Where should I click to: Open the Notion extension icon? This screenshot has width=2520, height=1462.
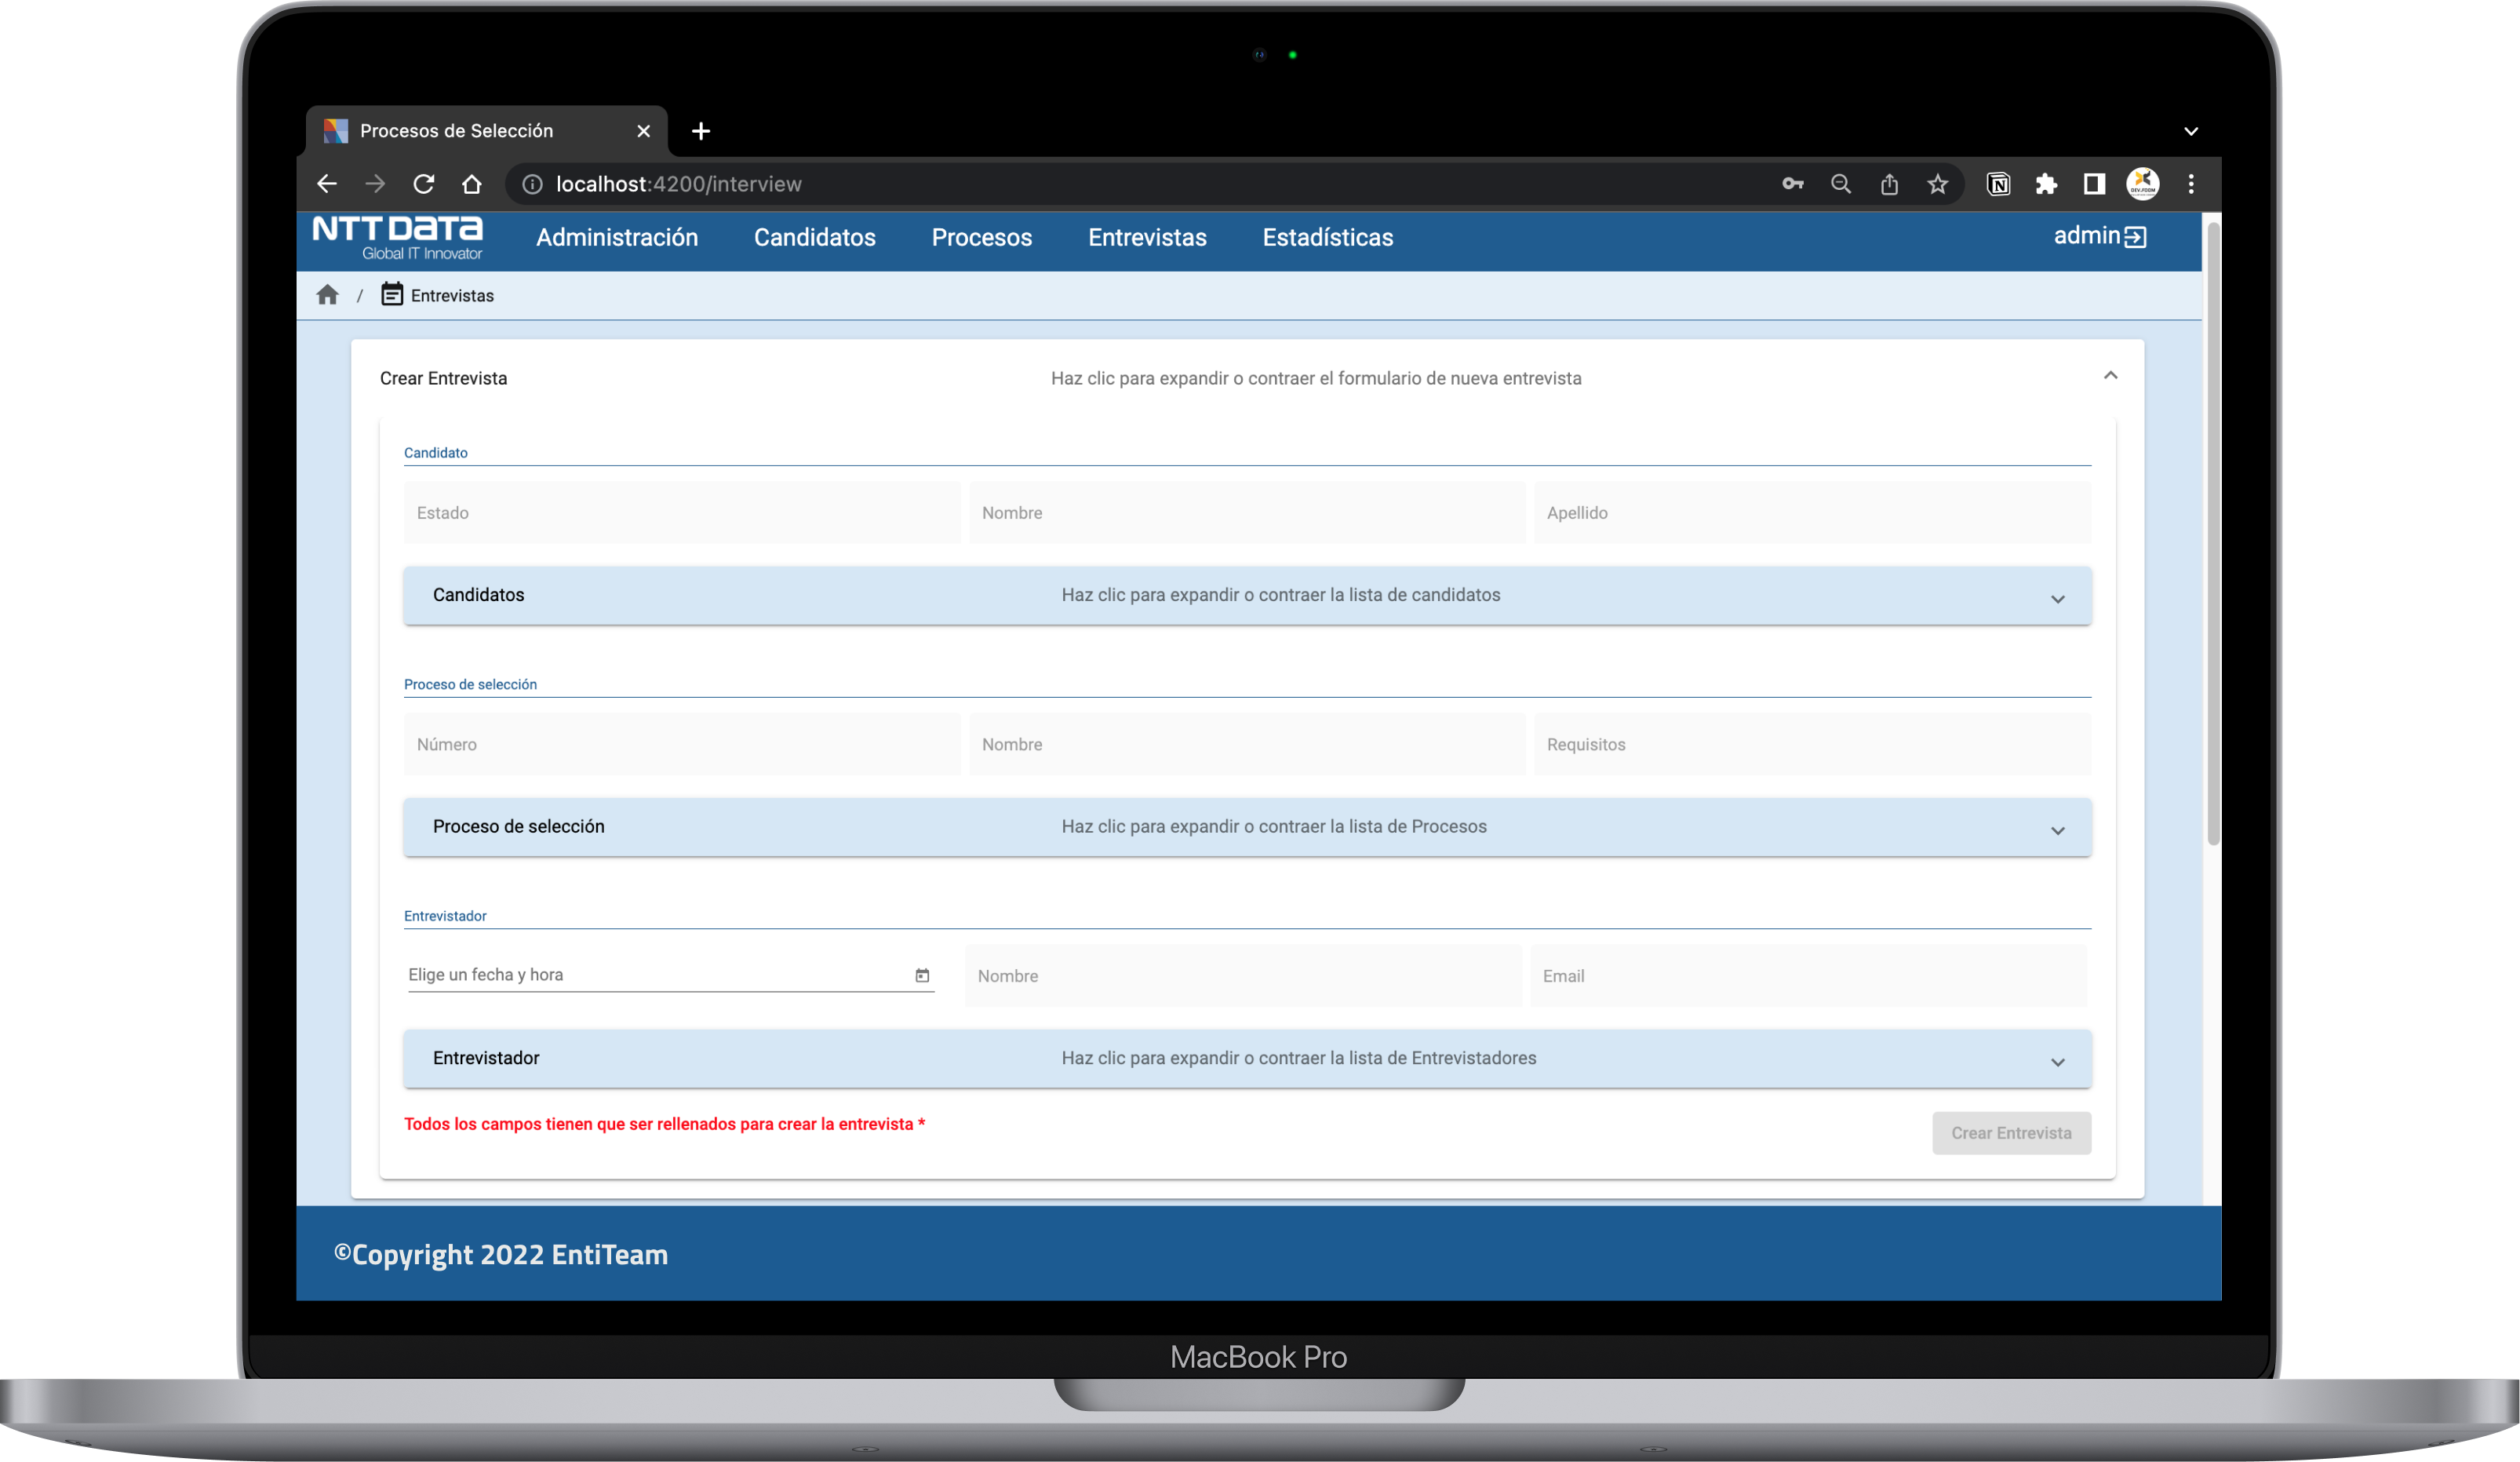(1998, 184)
